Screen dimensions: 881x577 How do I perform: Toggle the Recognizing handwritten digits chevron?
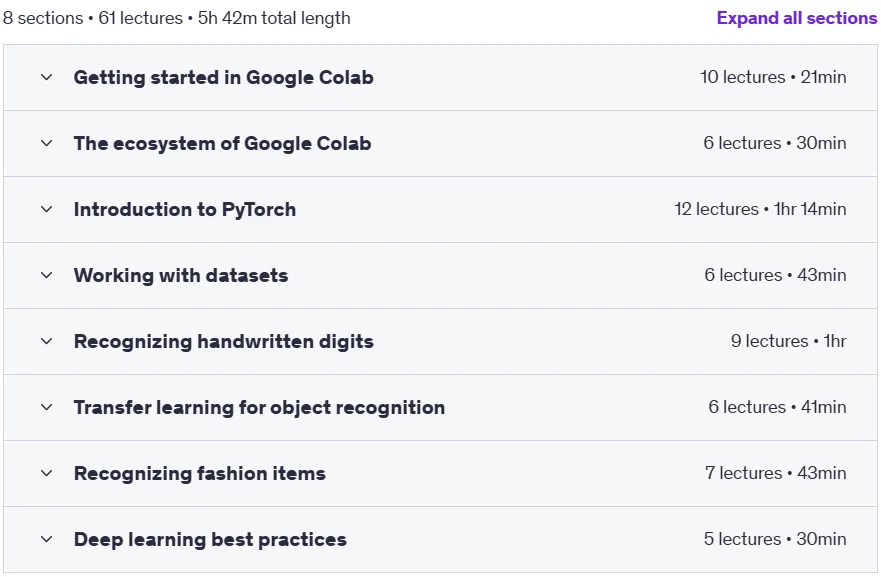tap(47, 341)
